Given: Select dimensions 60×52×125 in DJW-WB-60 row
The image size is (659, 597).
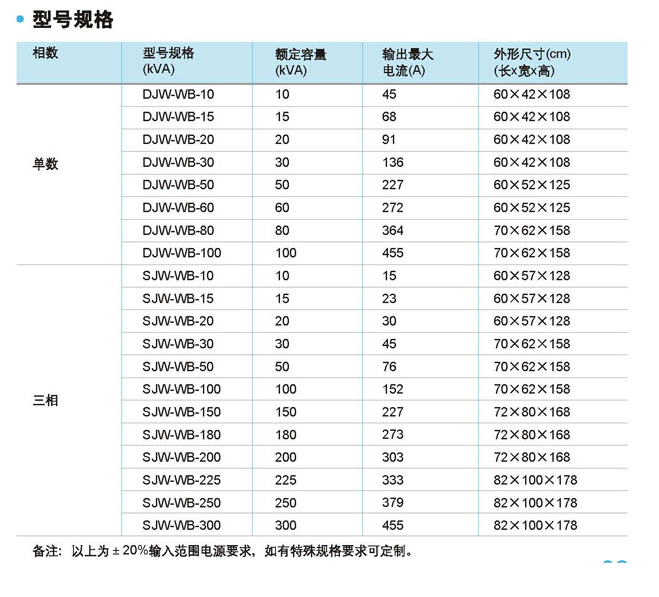Looking at the screenshot, I should pyautogui.click(x=532, y=208).
